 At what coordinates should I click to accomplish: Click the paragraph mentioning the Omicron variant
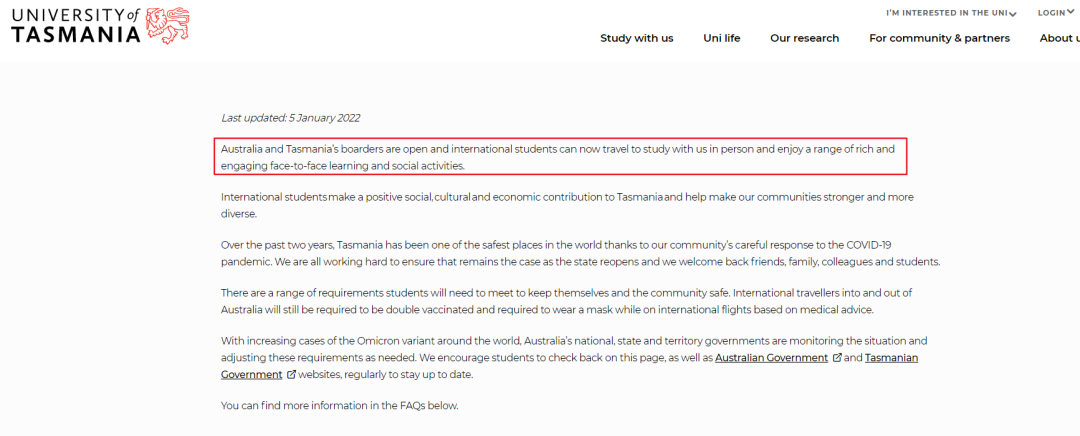574,357
